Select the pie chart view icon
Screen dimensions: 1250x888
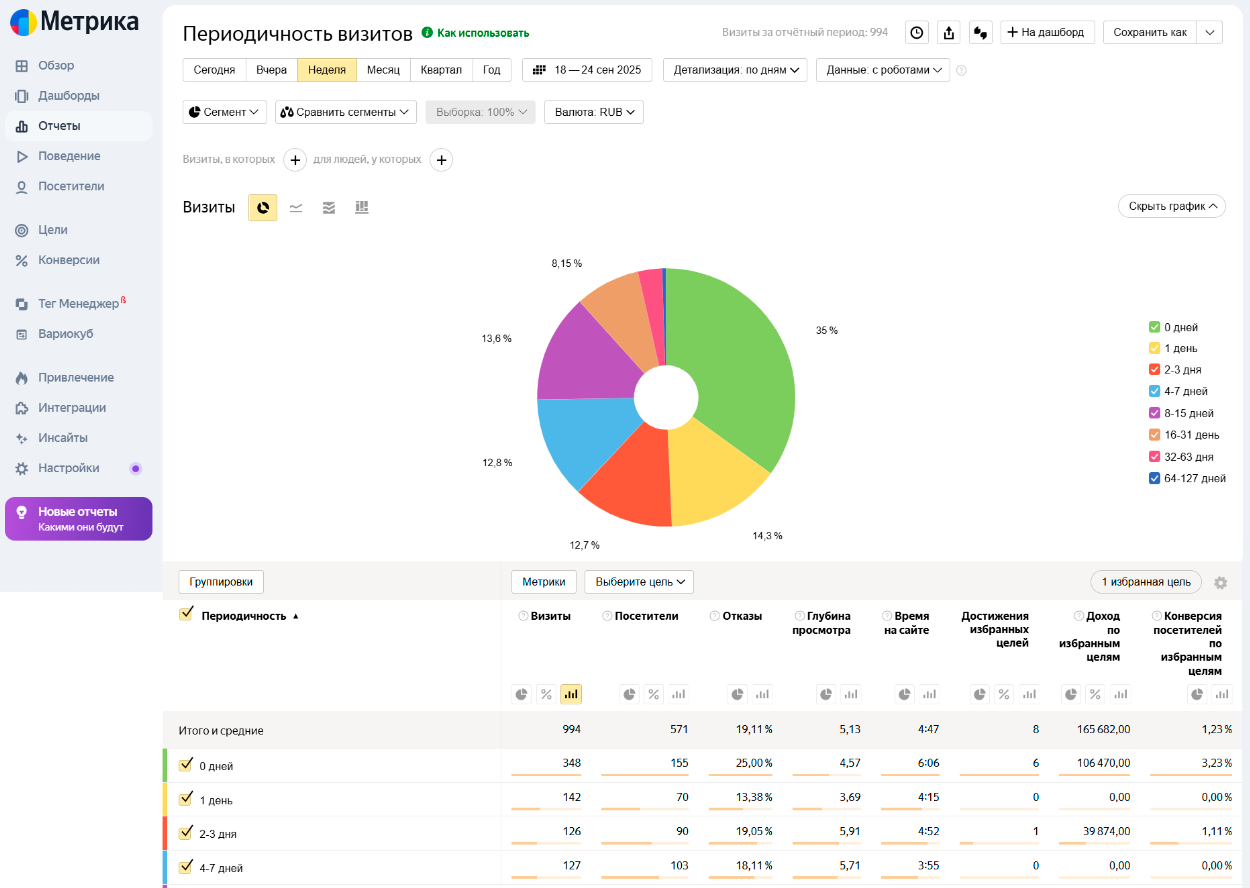pos(263,208)
